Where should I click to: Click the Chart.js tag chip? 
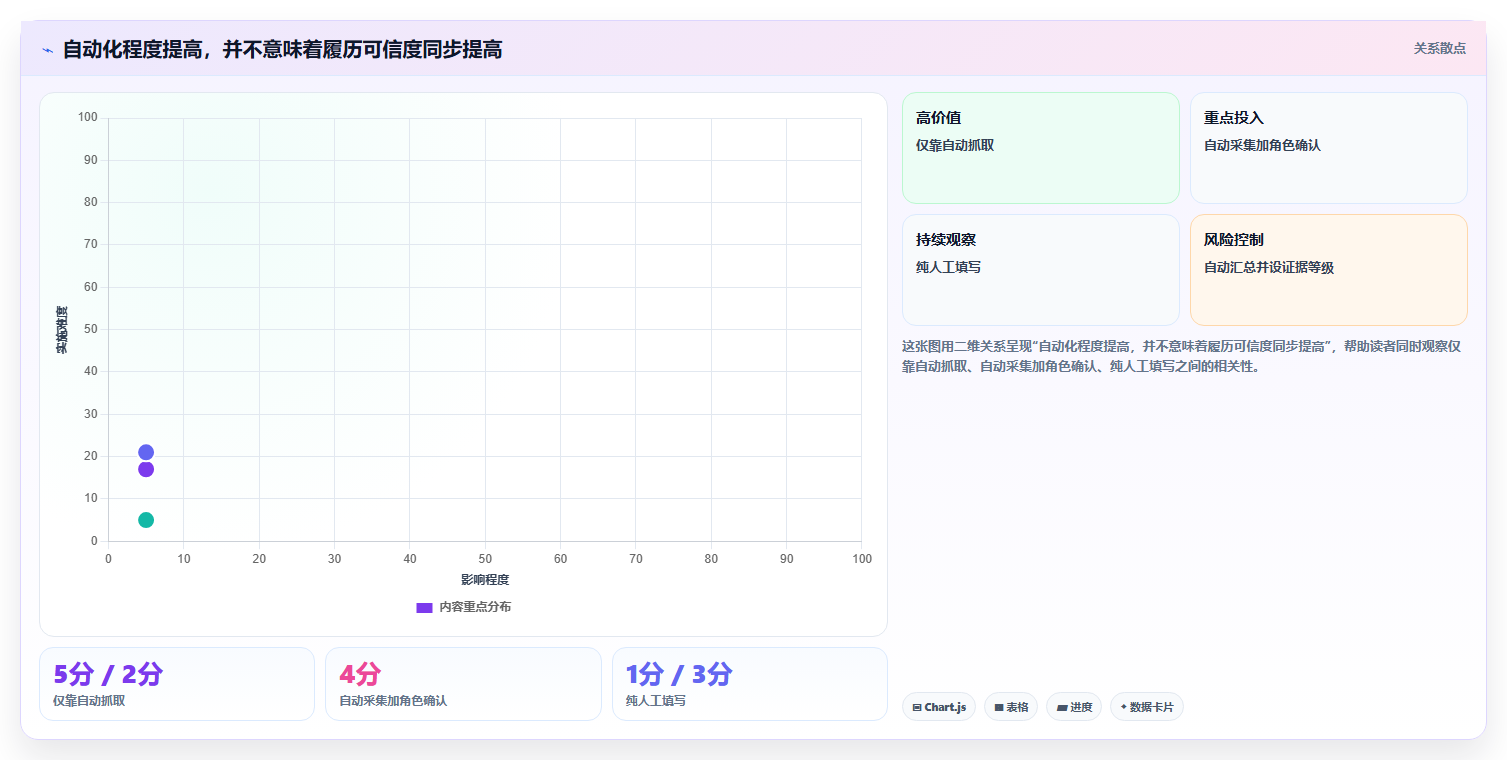(x=938, y=707)
